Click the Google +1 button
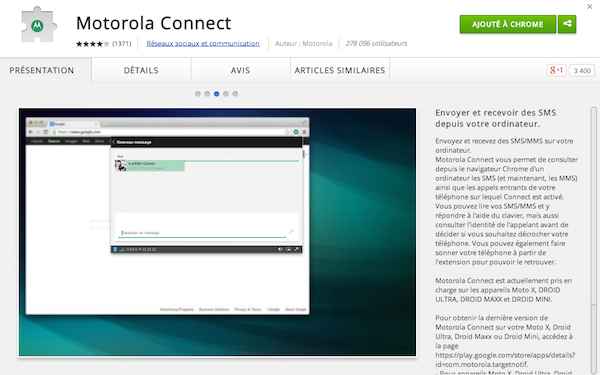This screenshot has height=375, width=600. pyautogui.click(x=556, y=70)
